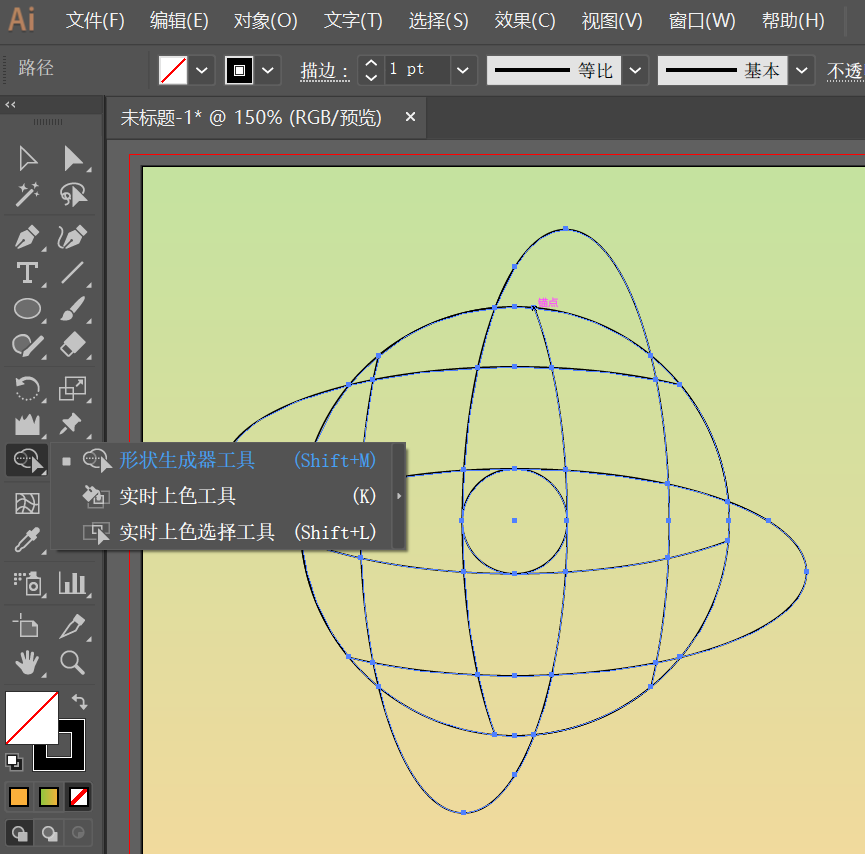865x854 pixels.
Task: Open the fill color dropdown arrow
Action: pyautogui.click(x=202, y=70)
